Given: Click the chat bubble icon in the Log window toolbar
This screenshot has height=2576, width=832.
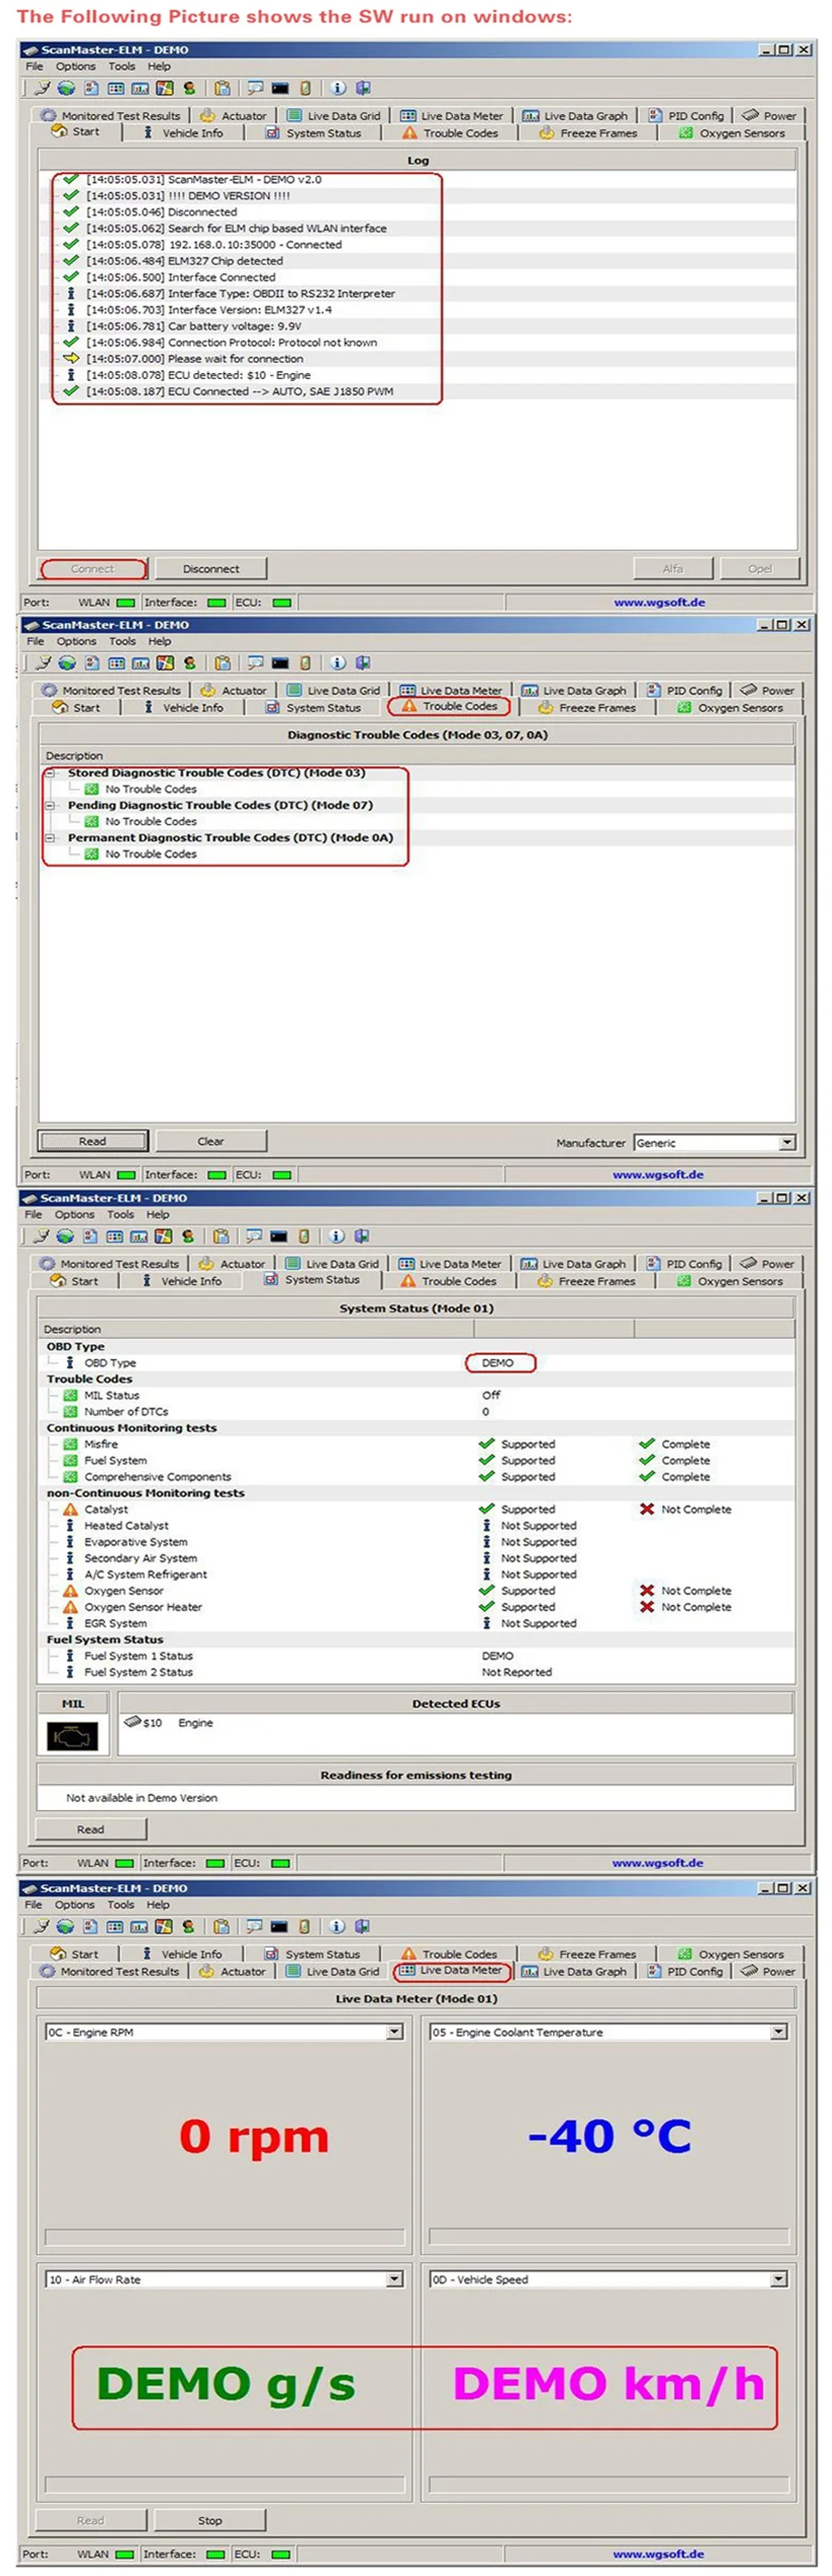Looking at the screenshot, I should (255, 88).
